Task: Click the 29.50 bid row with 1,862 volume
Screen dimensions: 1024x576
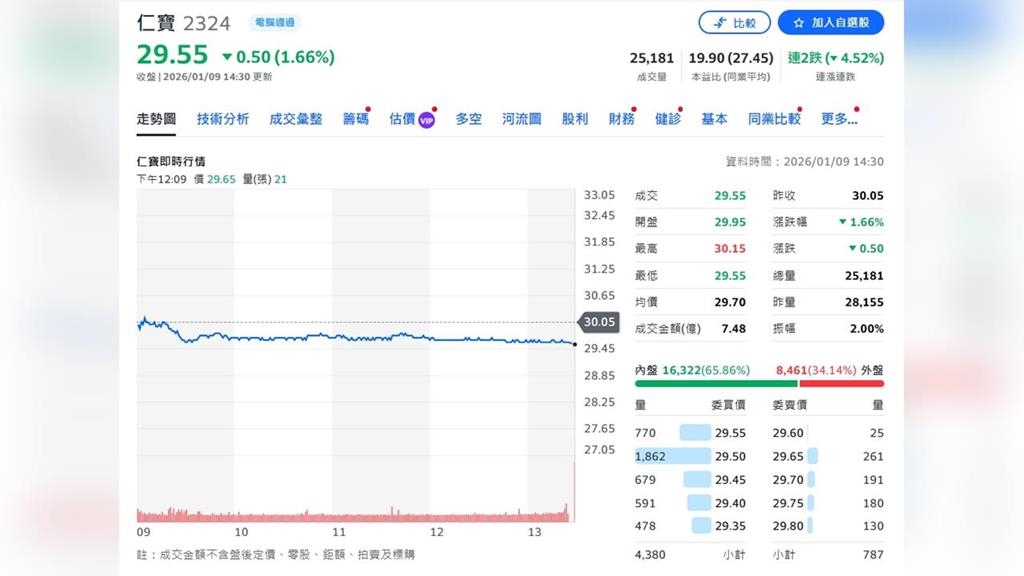Action: (x=690, y=456)
